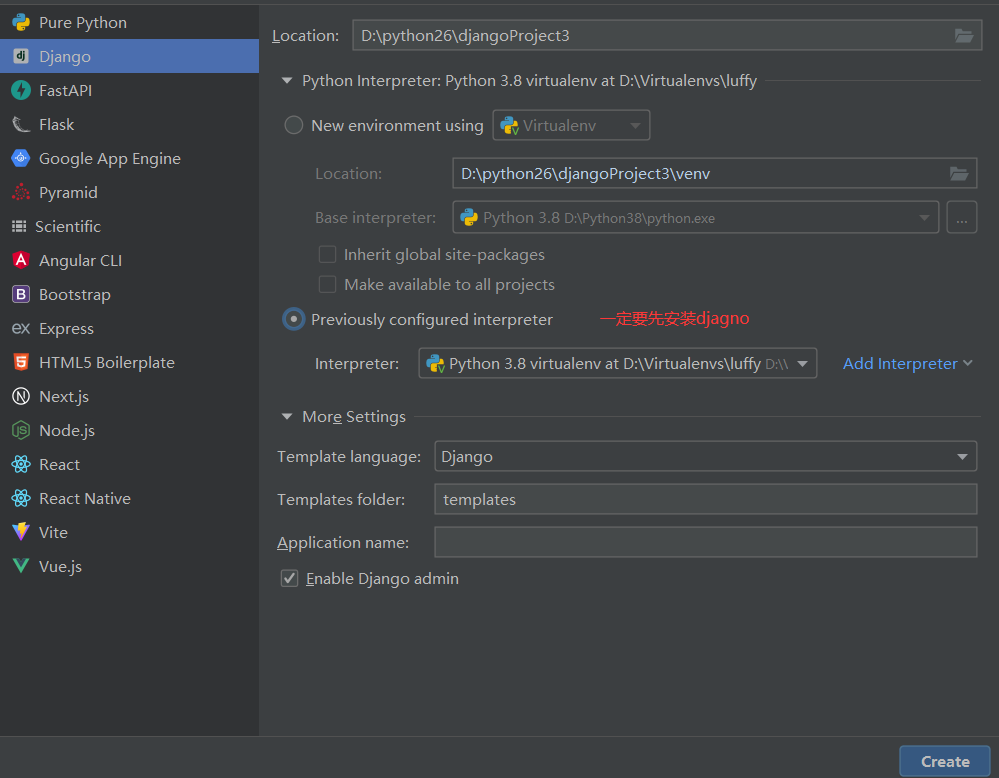Choose the Bootstrap project icon
Screen dimensions: 999x778
(20, 294)
